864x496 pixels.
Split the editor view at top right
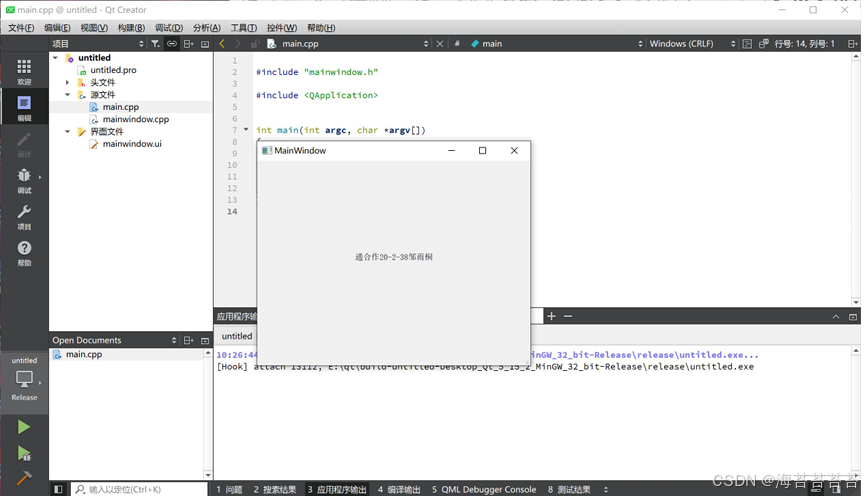tap(852, 44)
